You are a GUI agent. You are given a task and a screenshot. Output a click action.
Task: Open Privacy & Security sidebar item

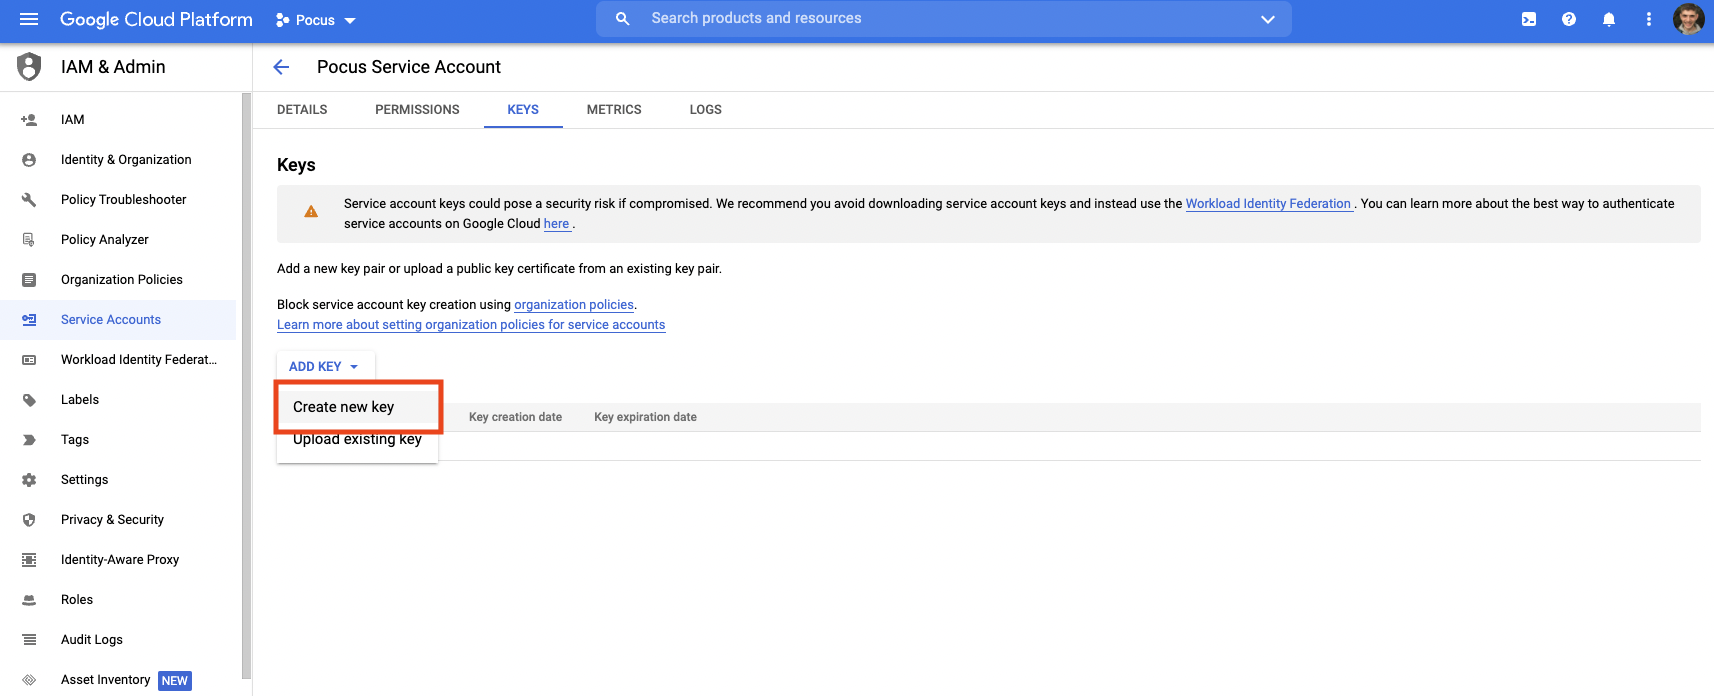click(118, 520)
